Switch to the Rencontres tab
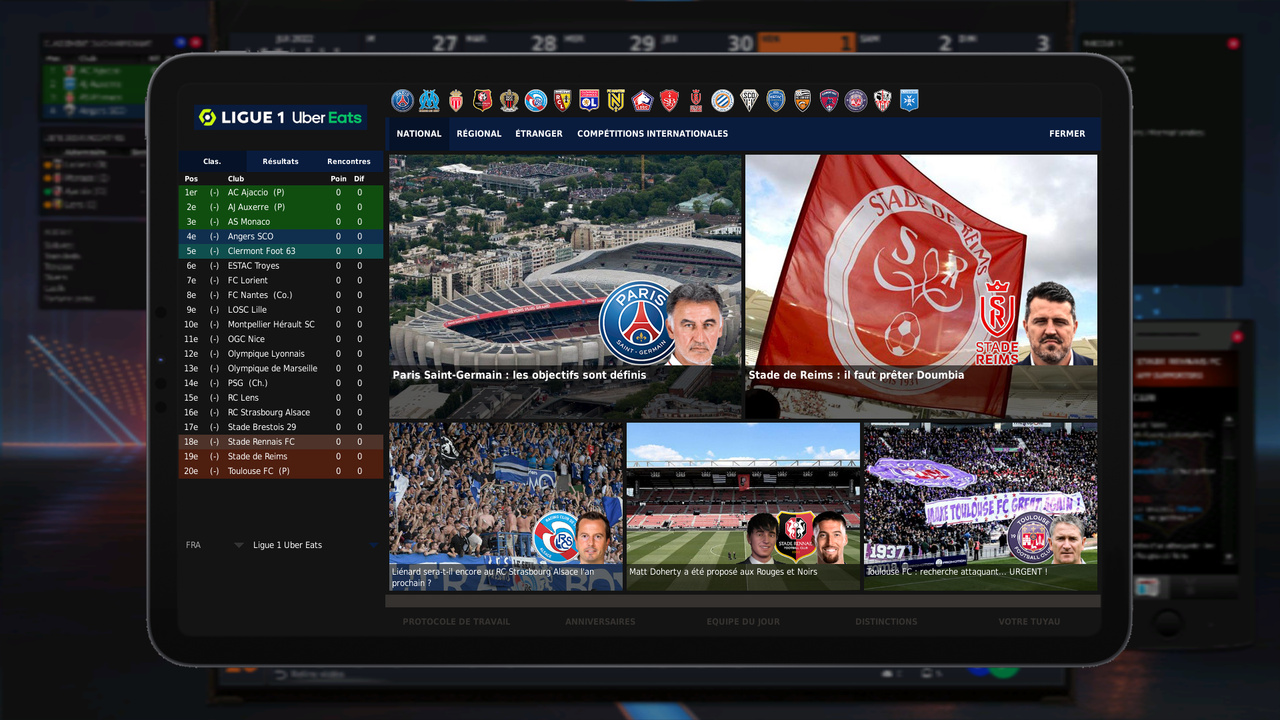 349,161
